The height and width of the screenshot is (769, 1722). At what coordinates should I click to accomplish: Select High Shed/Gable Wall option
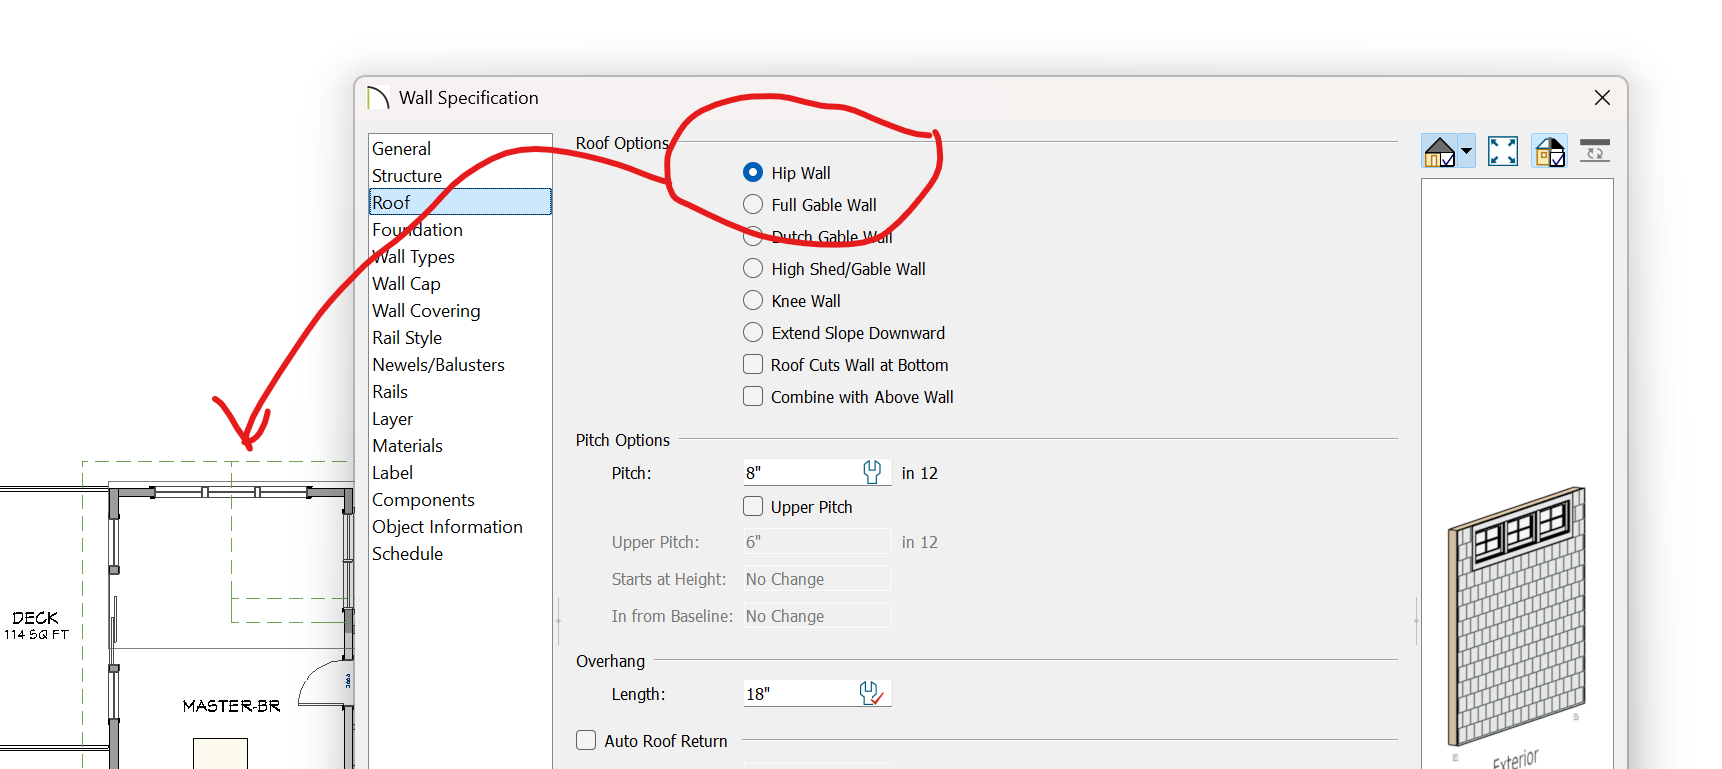(x=753, y=269)
